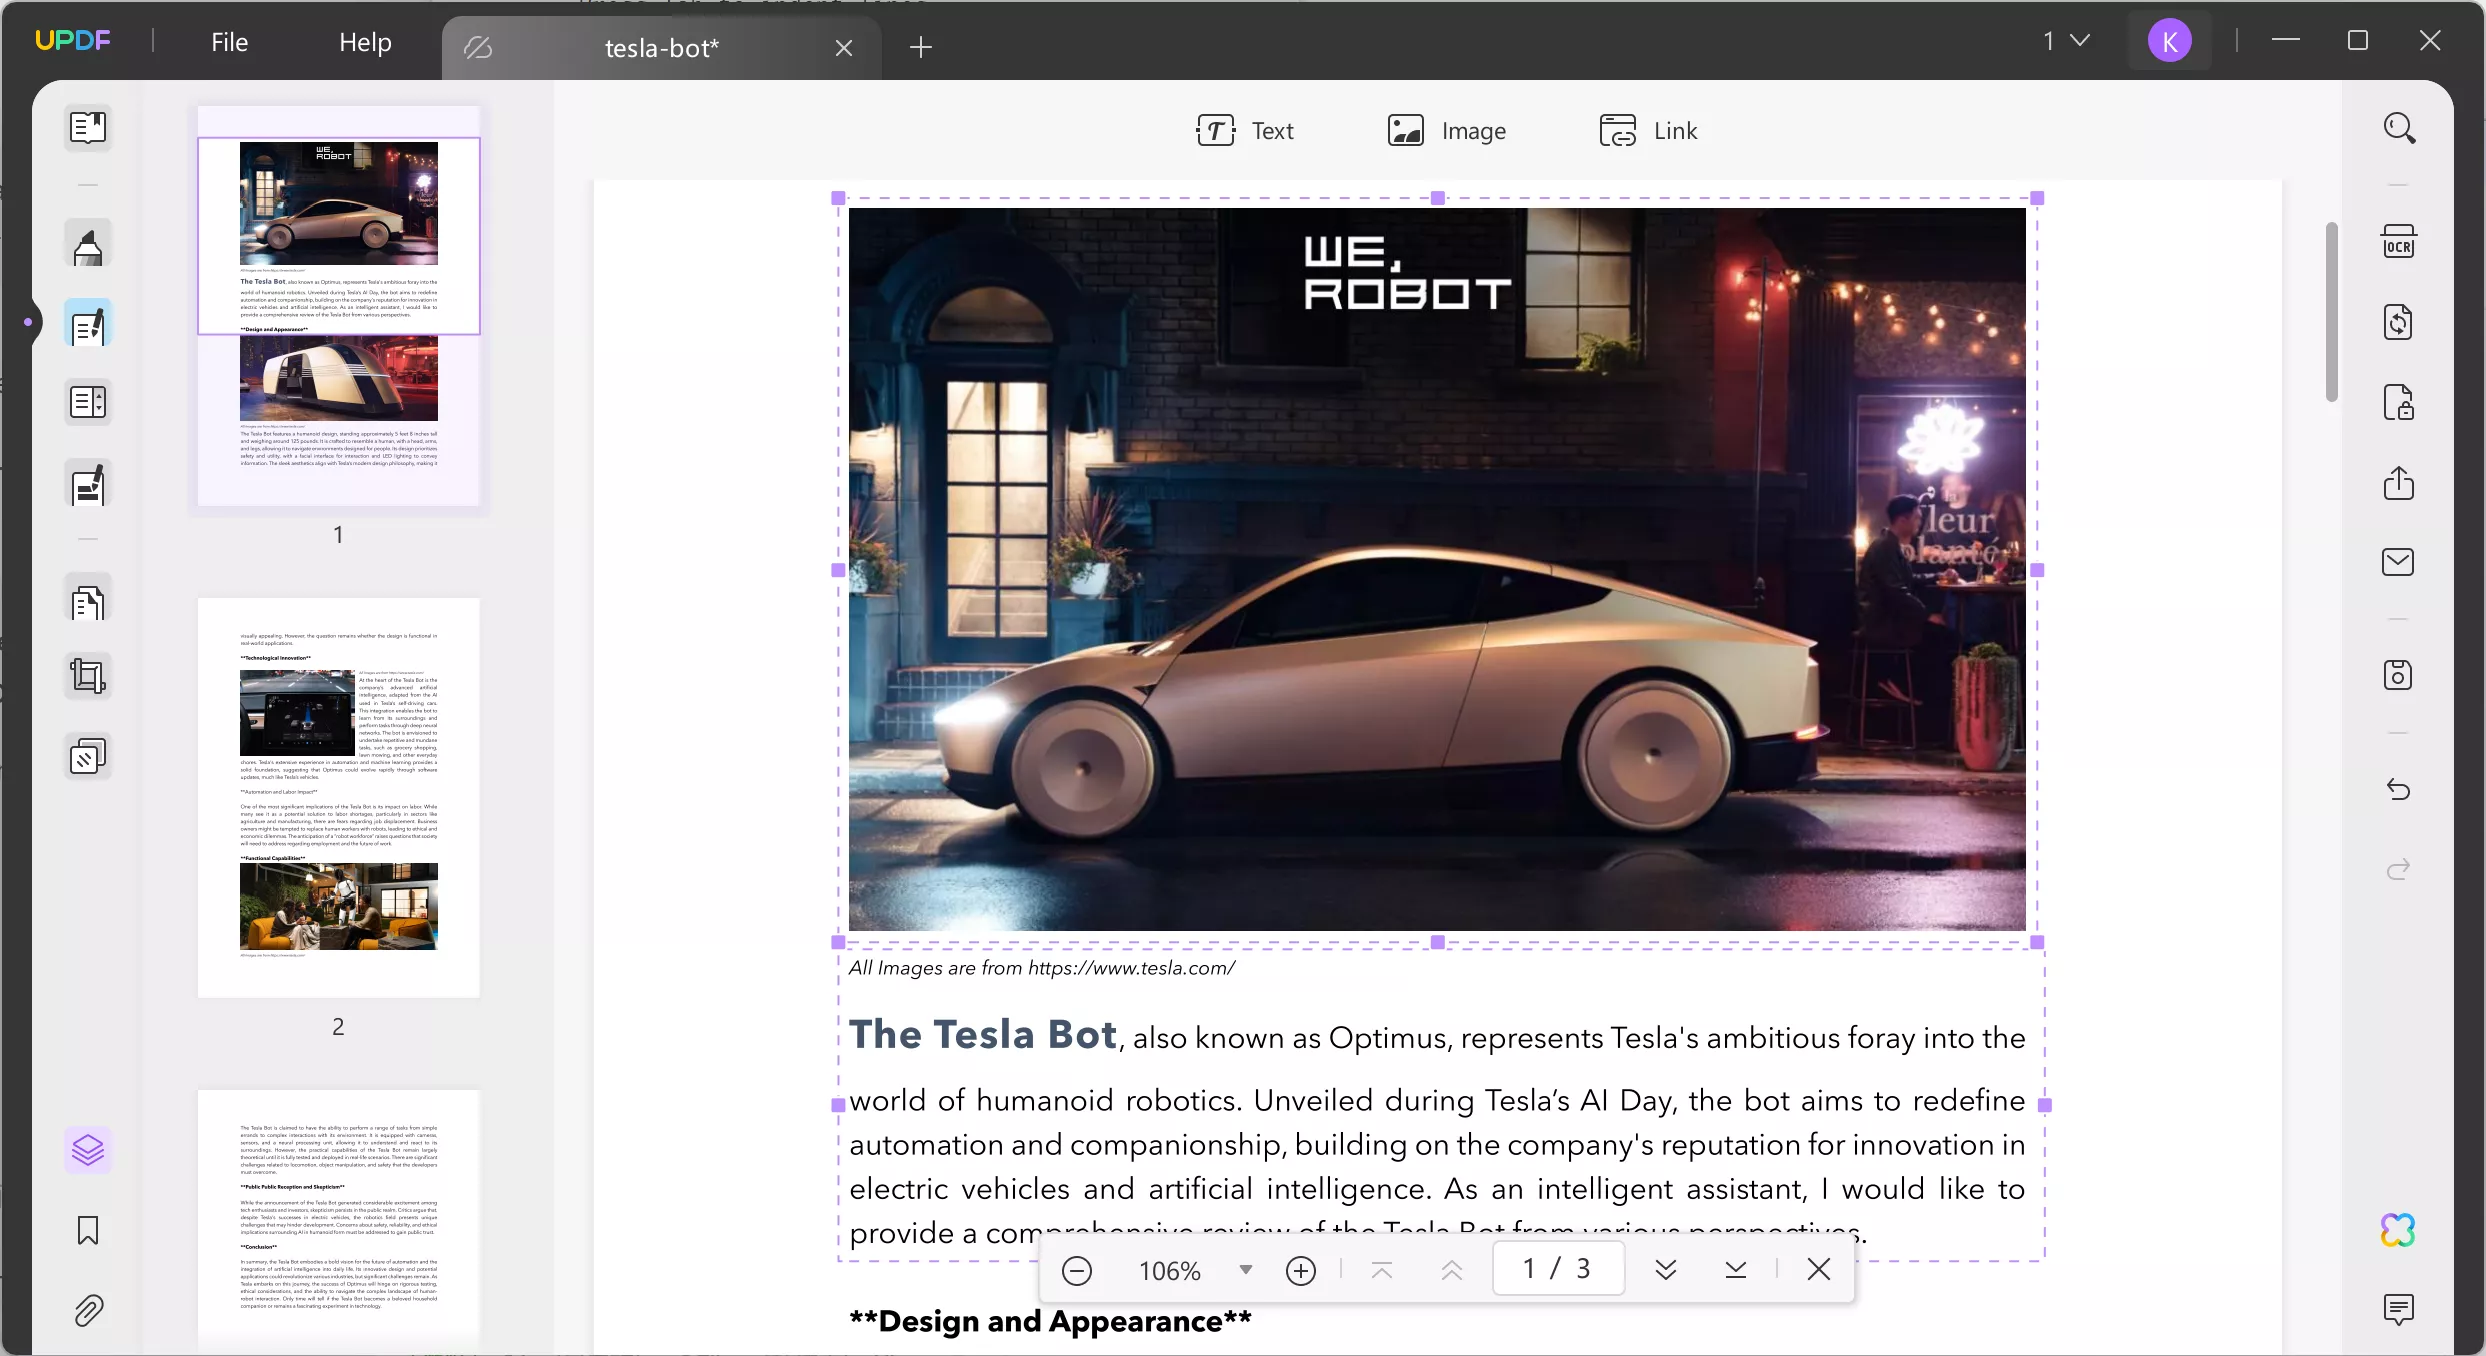Open the Search magnifier tool

click(x=2398, y=128)
